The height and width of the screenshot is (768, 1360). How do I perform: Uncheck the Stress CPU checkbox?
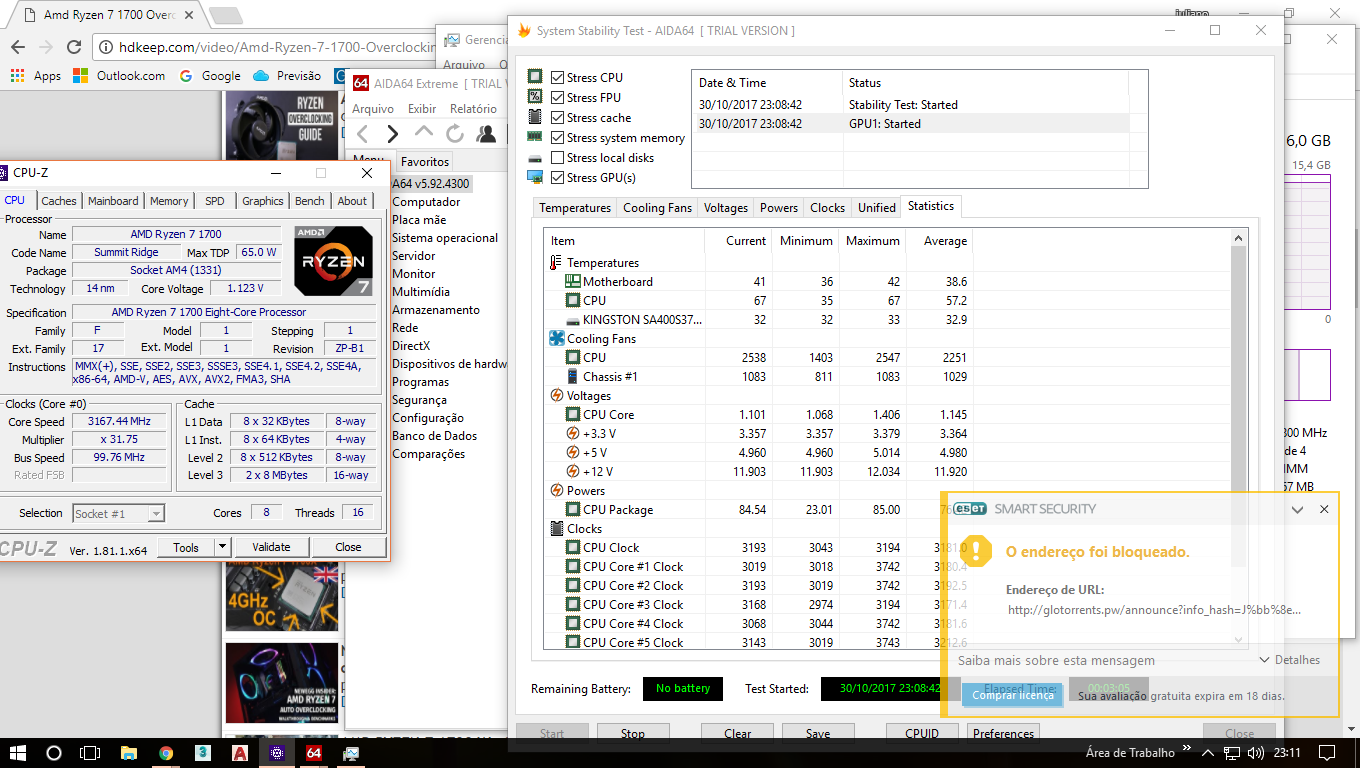coord(558,77)
